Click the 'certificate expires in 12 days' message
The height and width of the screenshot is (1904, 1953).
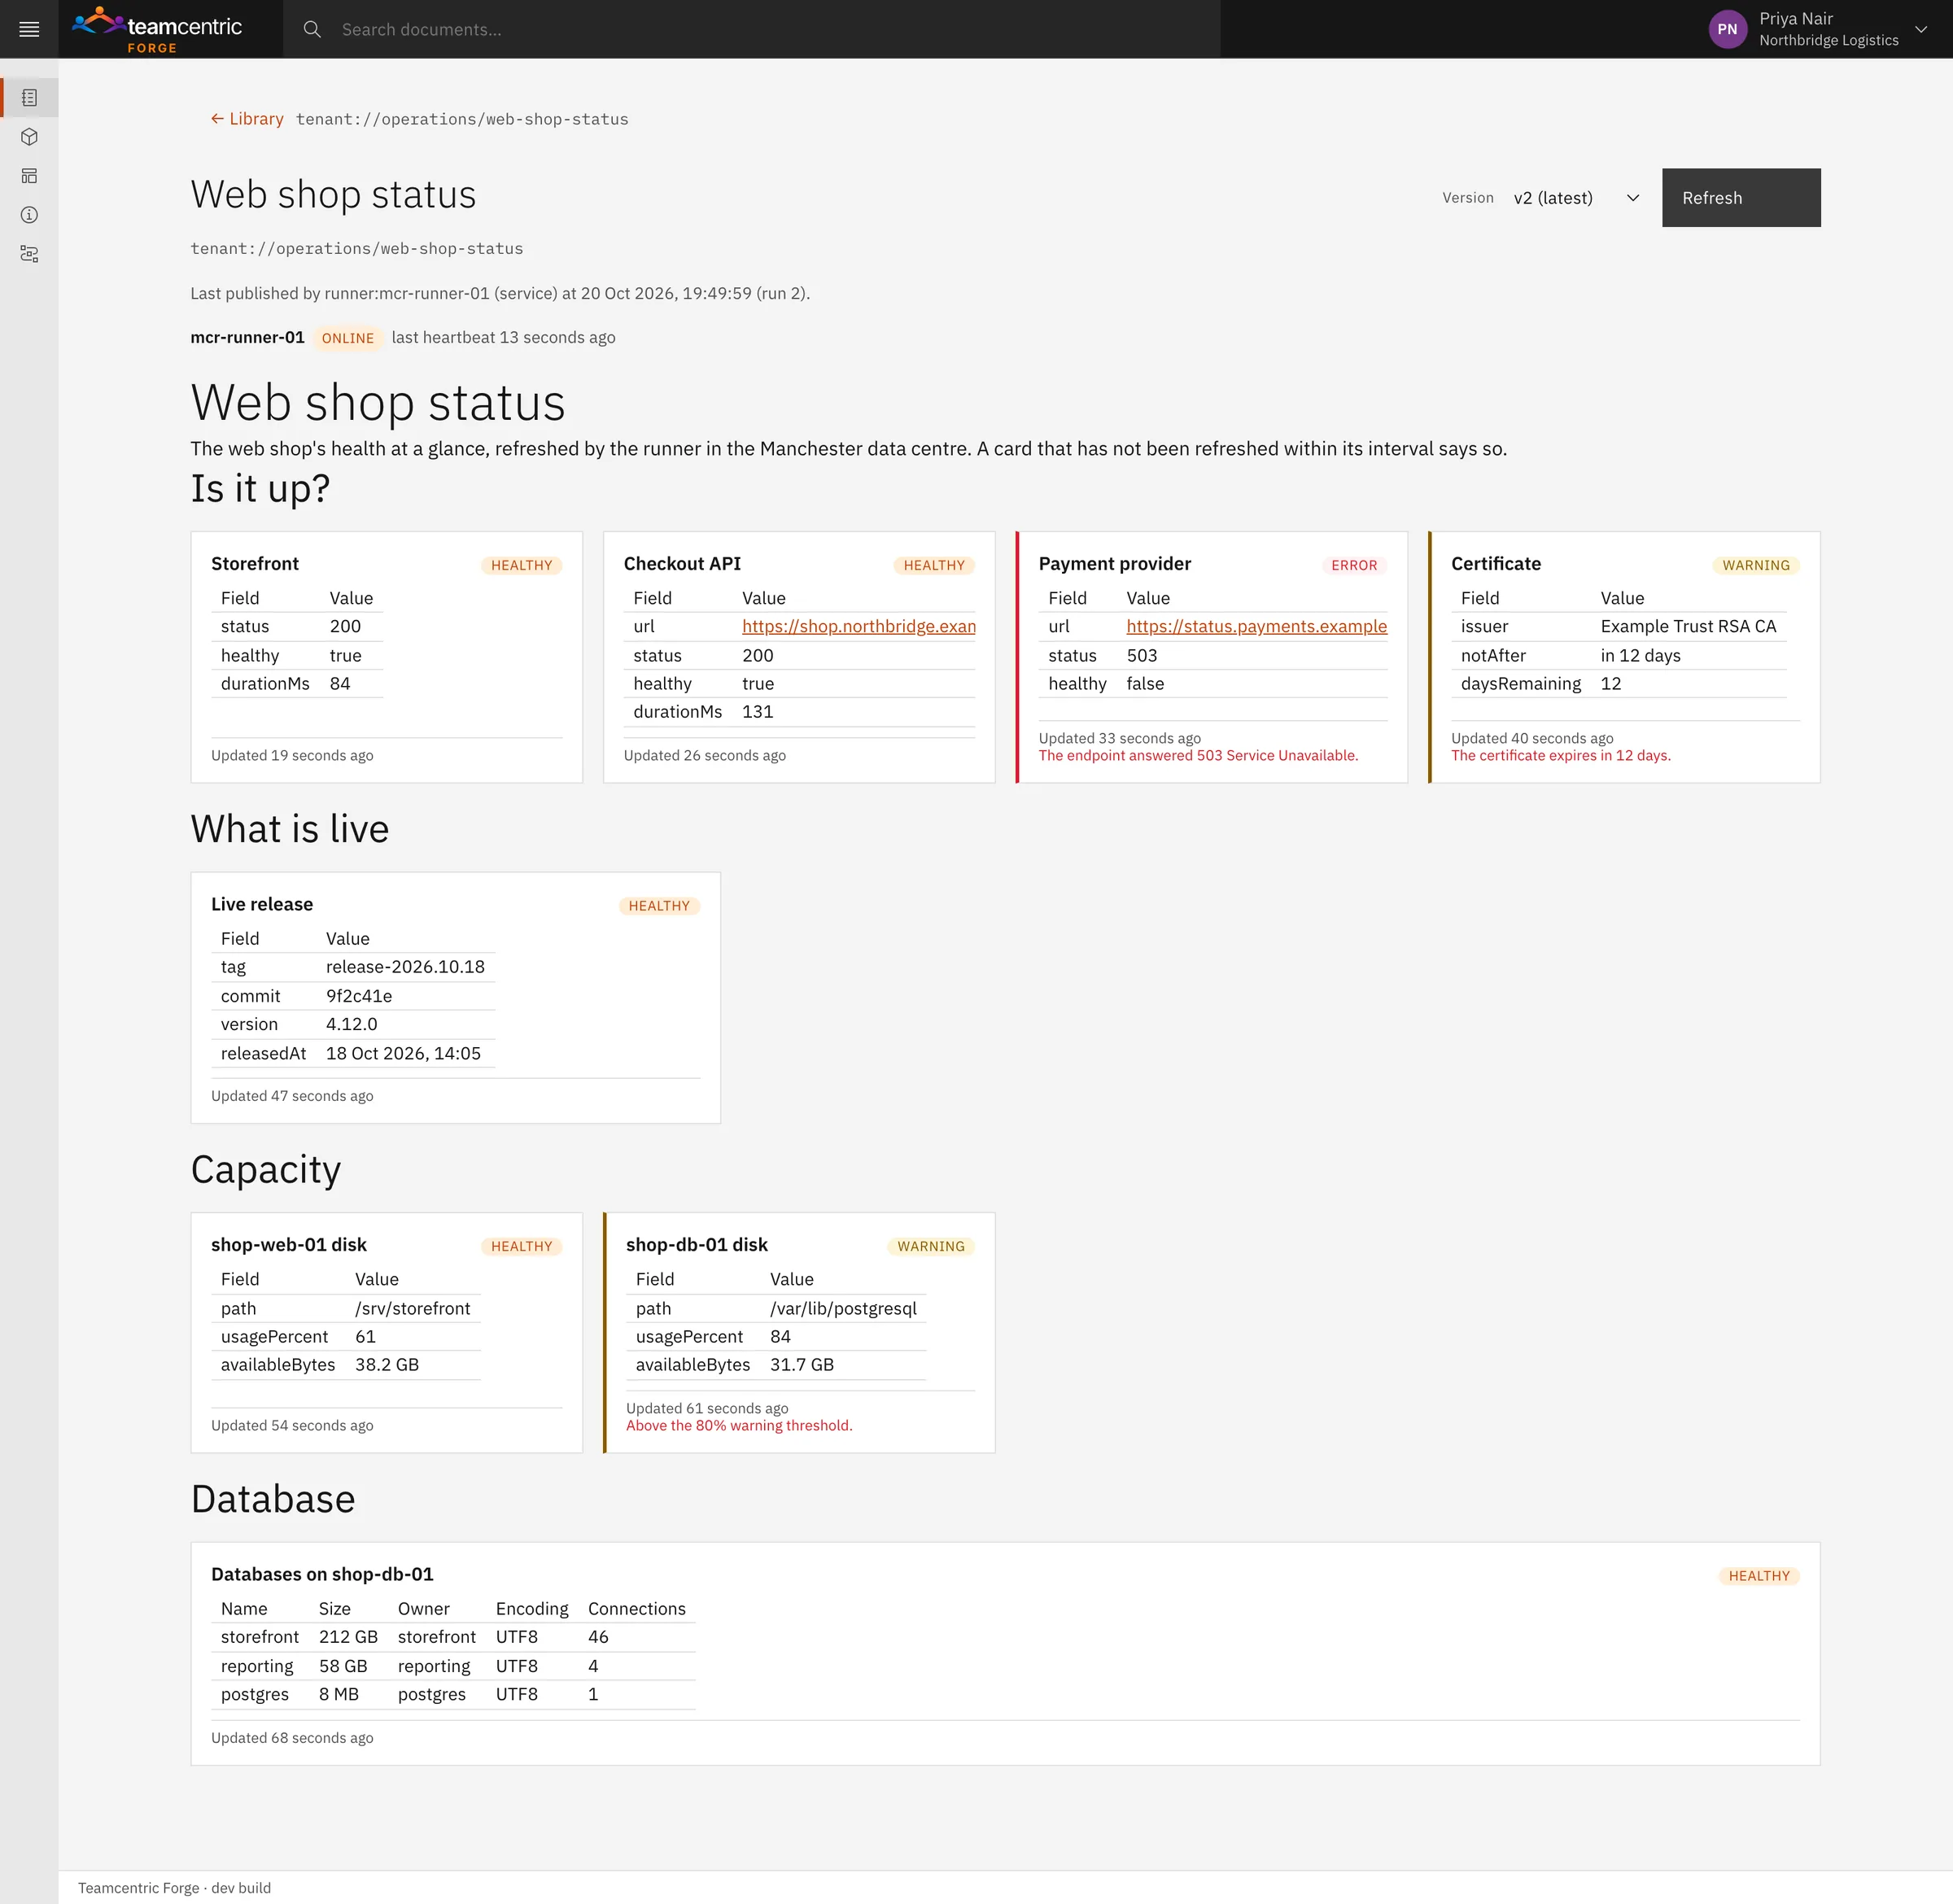tap(1560, 756)
